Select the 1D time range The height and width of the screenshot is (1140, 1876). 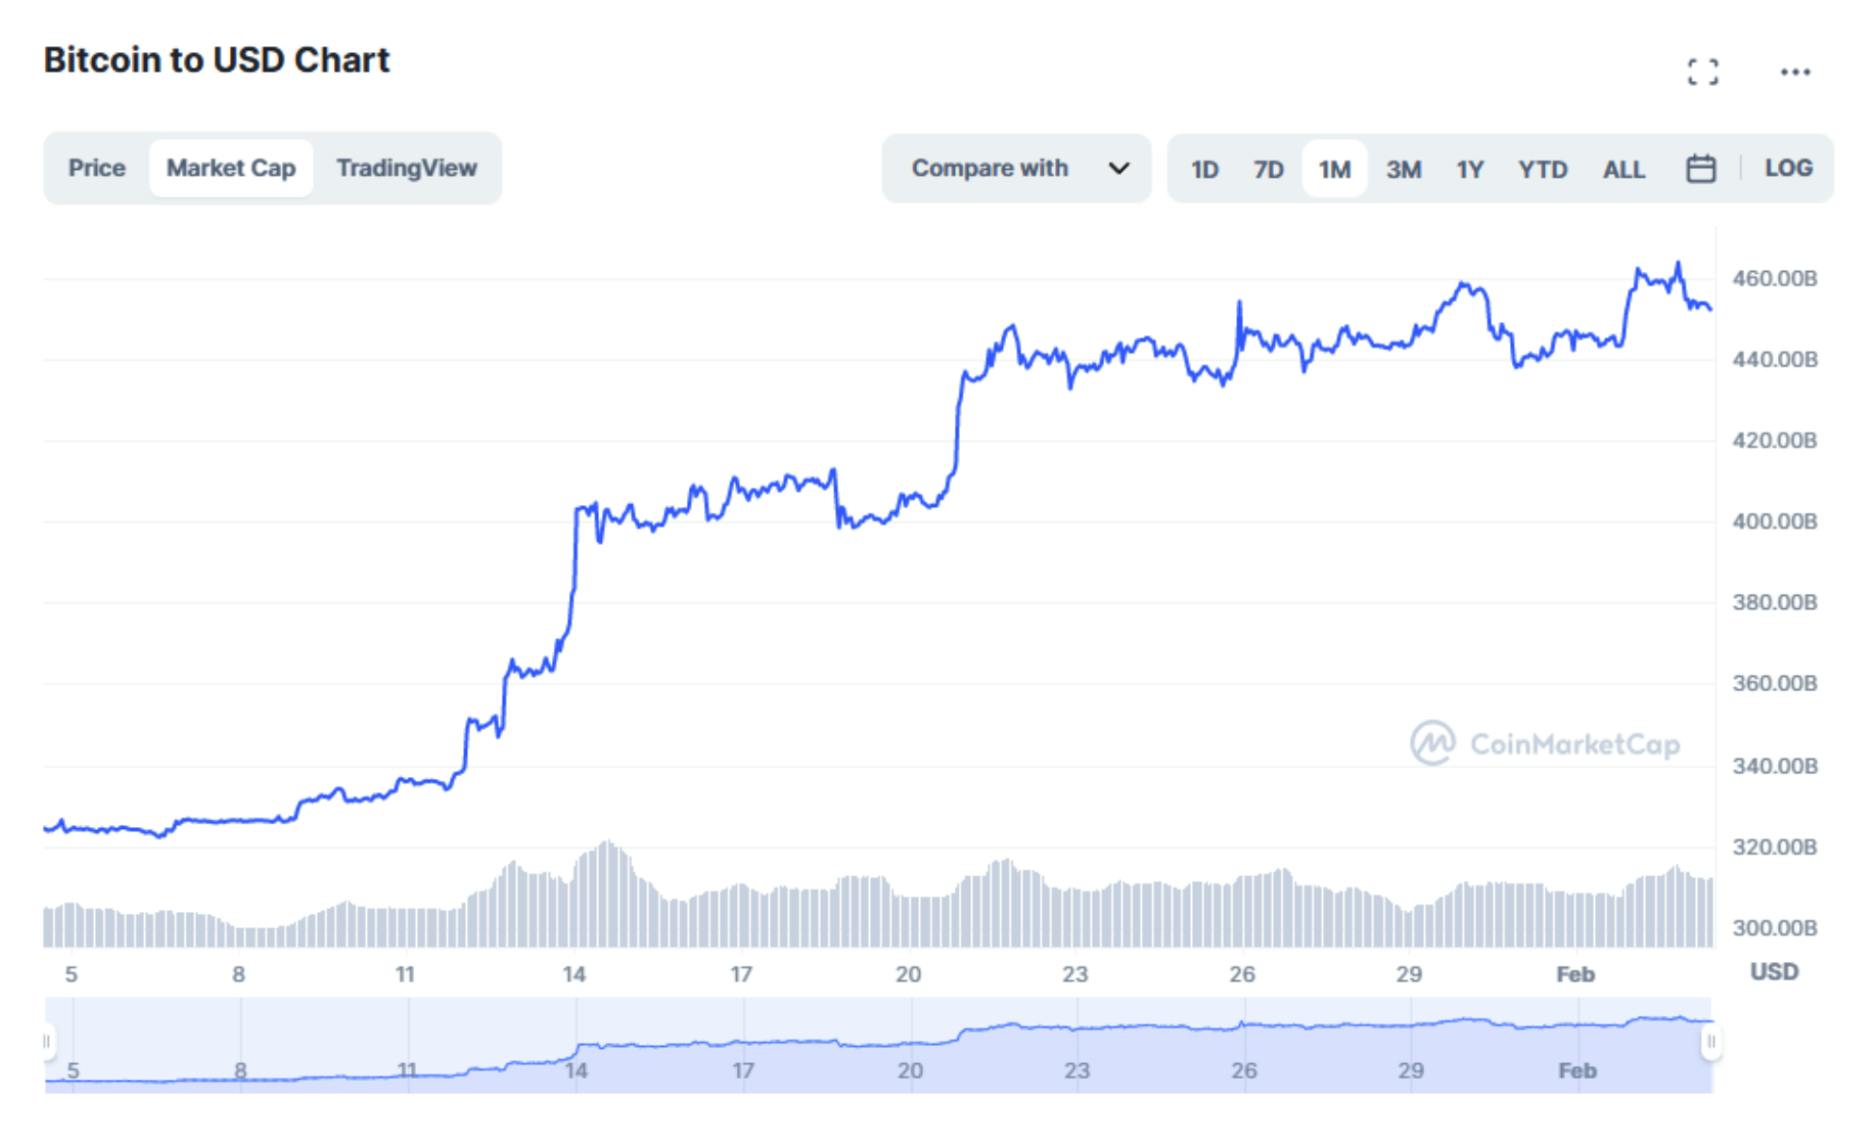coord(1206,168)
